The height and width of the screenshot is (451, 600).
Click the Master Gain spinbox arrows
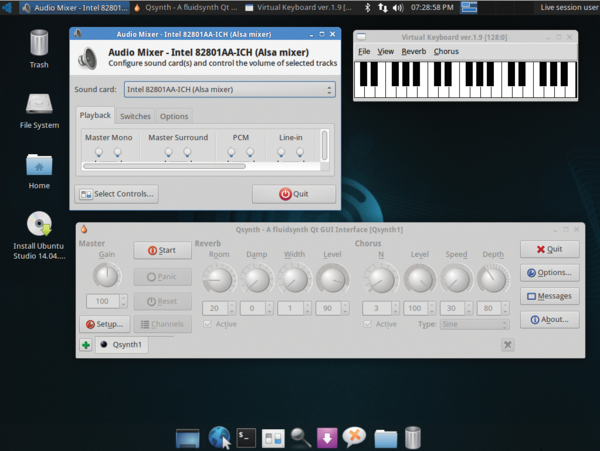[123, 301]
